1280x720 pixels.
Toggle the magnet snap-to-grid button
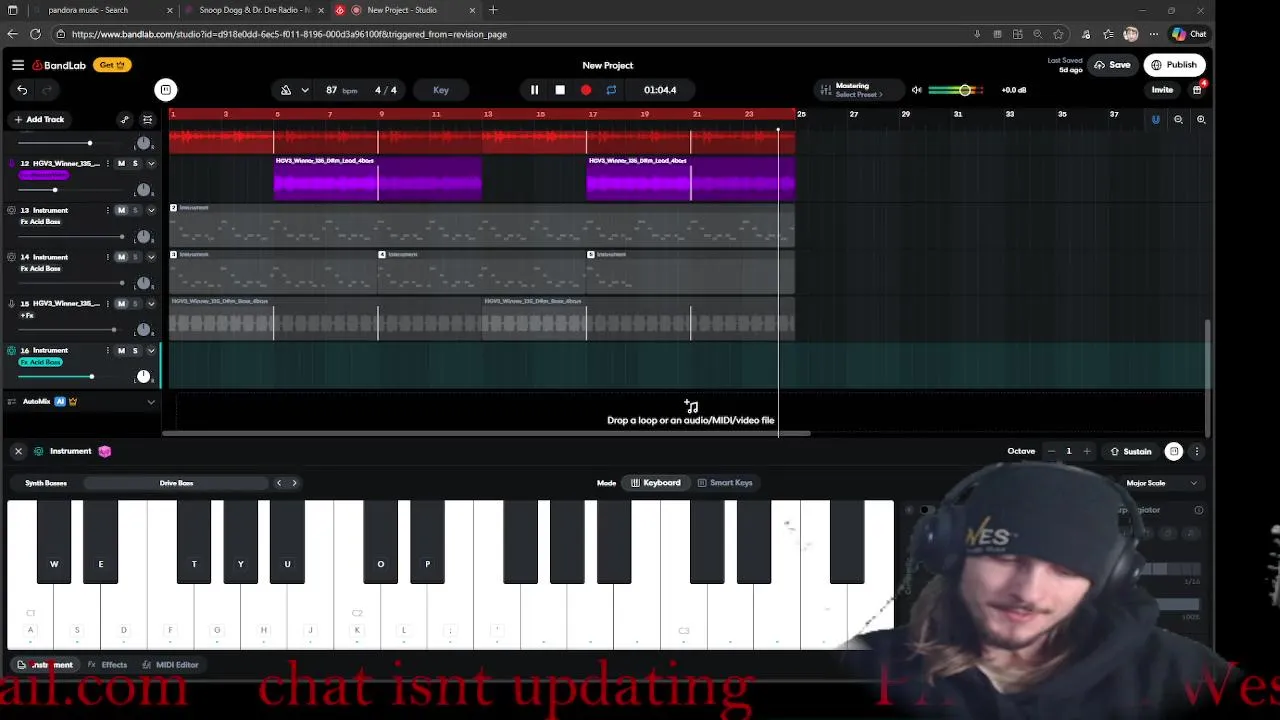(1155, 119)
